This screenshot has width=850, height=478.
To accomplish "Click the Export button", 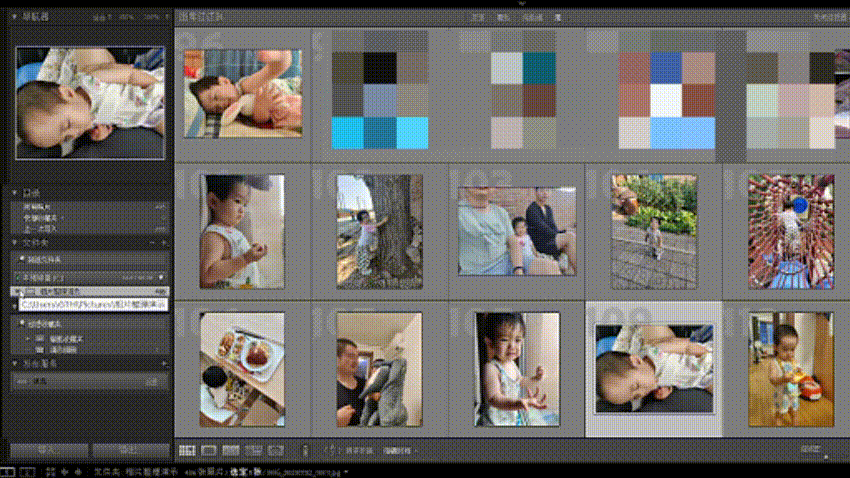I will click(130, 450).
